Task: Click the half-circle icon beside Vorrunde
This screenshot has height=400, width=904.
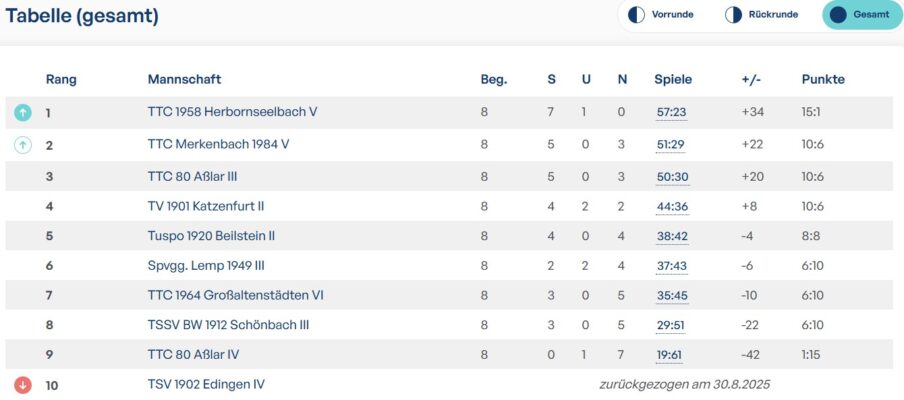Action: click(636, 15)
